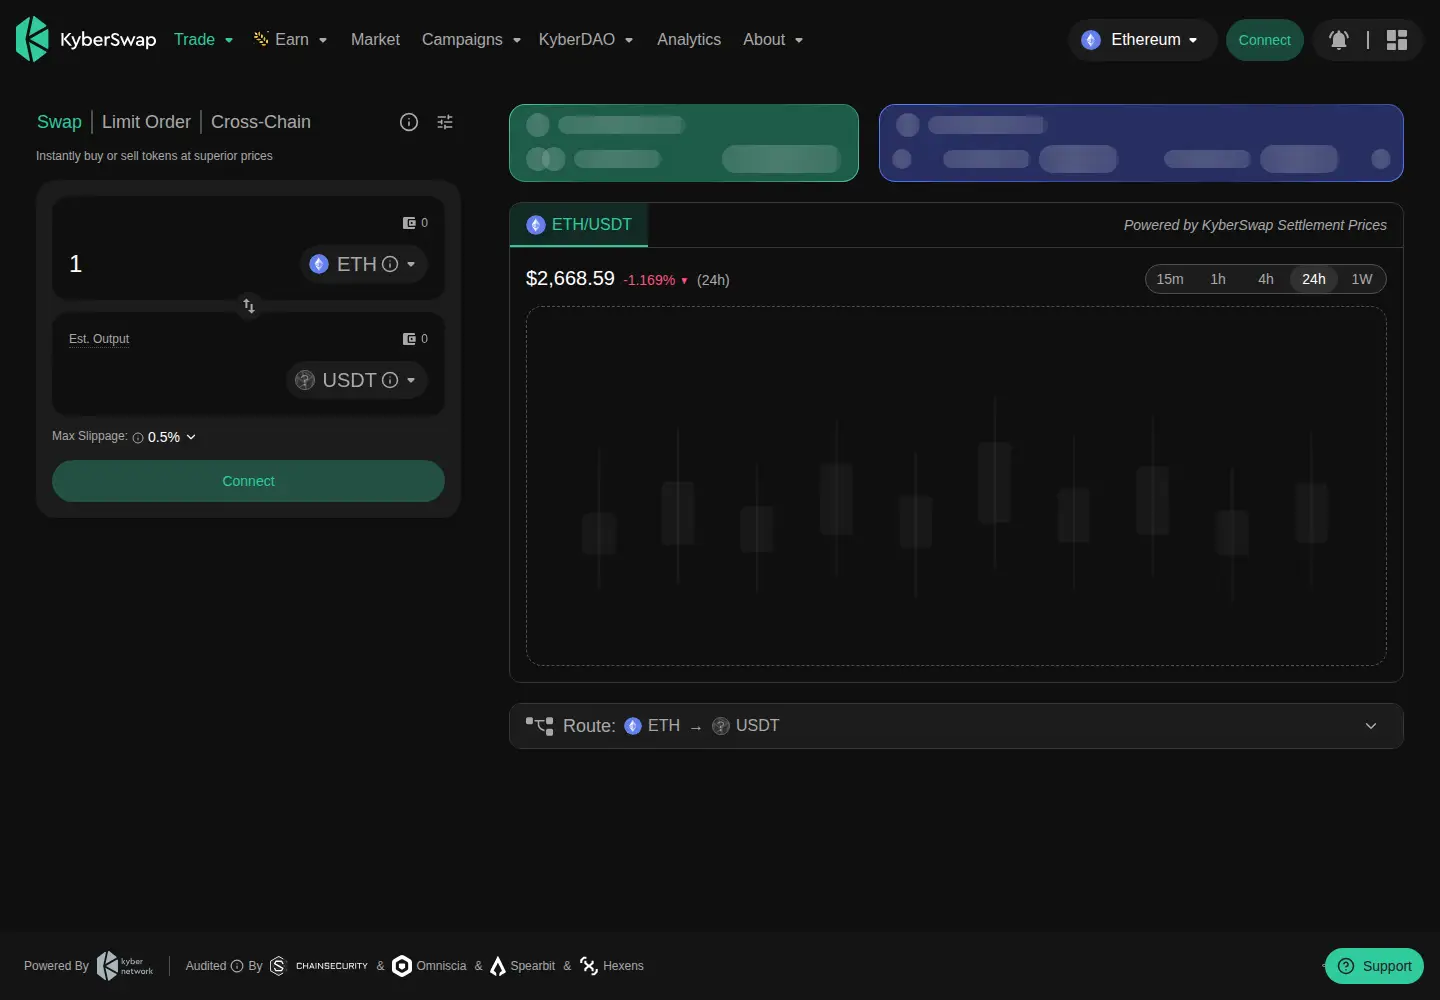Open the Omniscia auditor link

(x=430, y=966)
